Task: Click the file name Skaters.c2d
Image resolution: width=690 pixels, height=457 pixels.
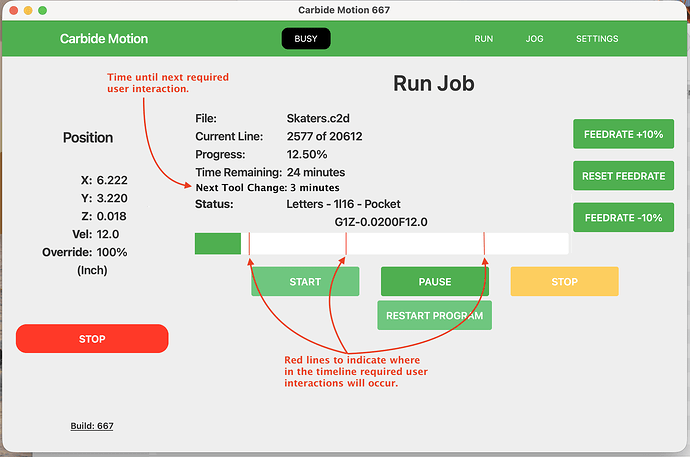Action: point(318,118)
